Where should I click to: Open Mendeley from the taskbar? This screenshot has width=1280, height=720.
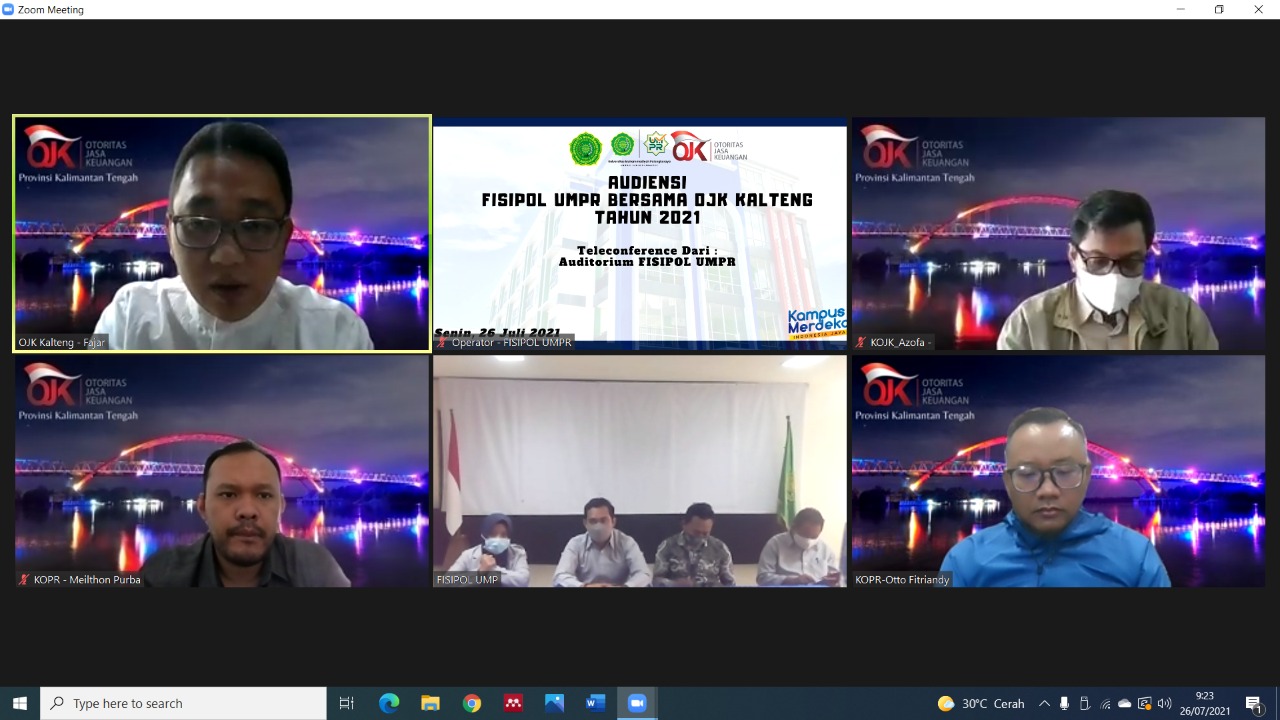pos(513,703)
